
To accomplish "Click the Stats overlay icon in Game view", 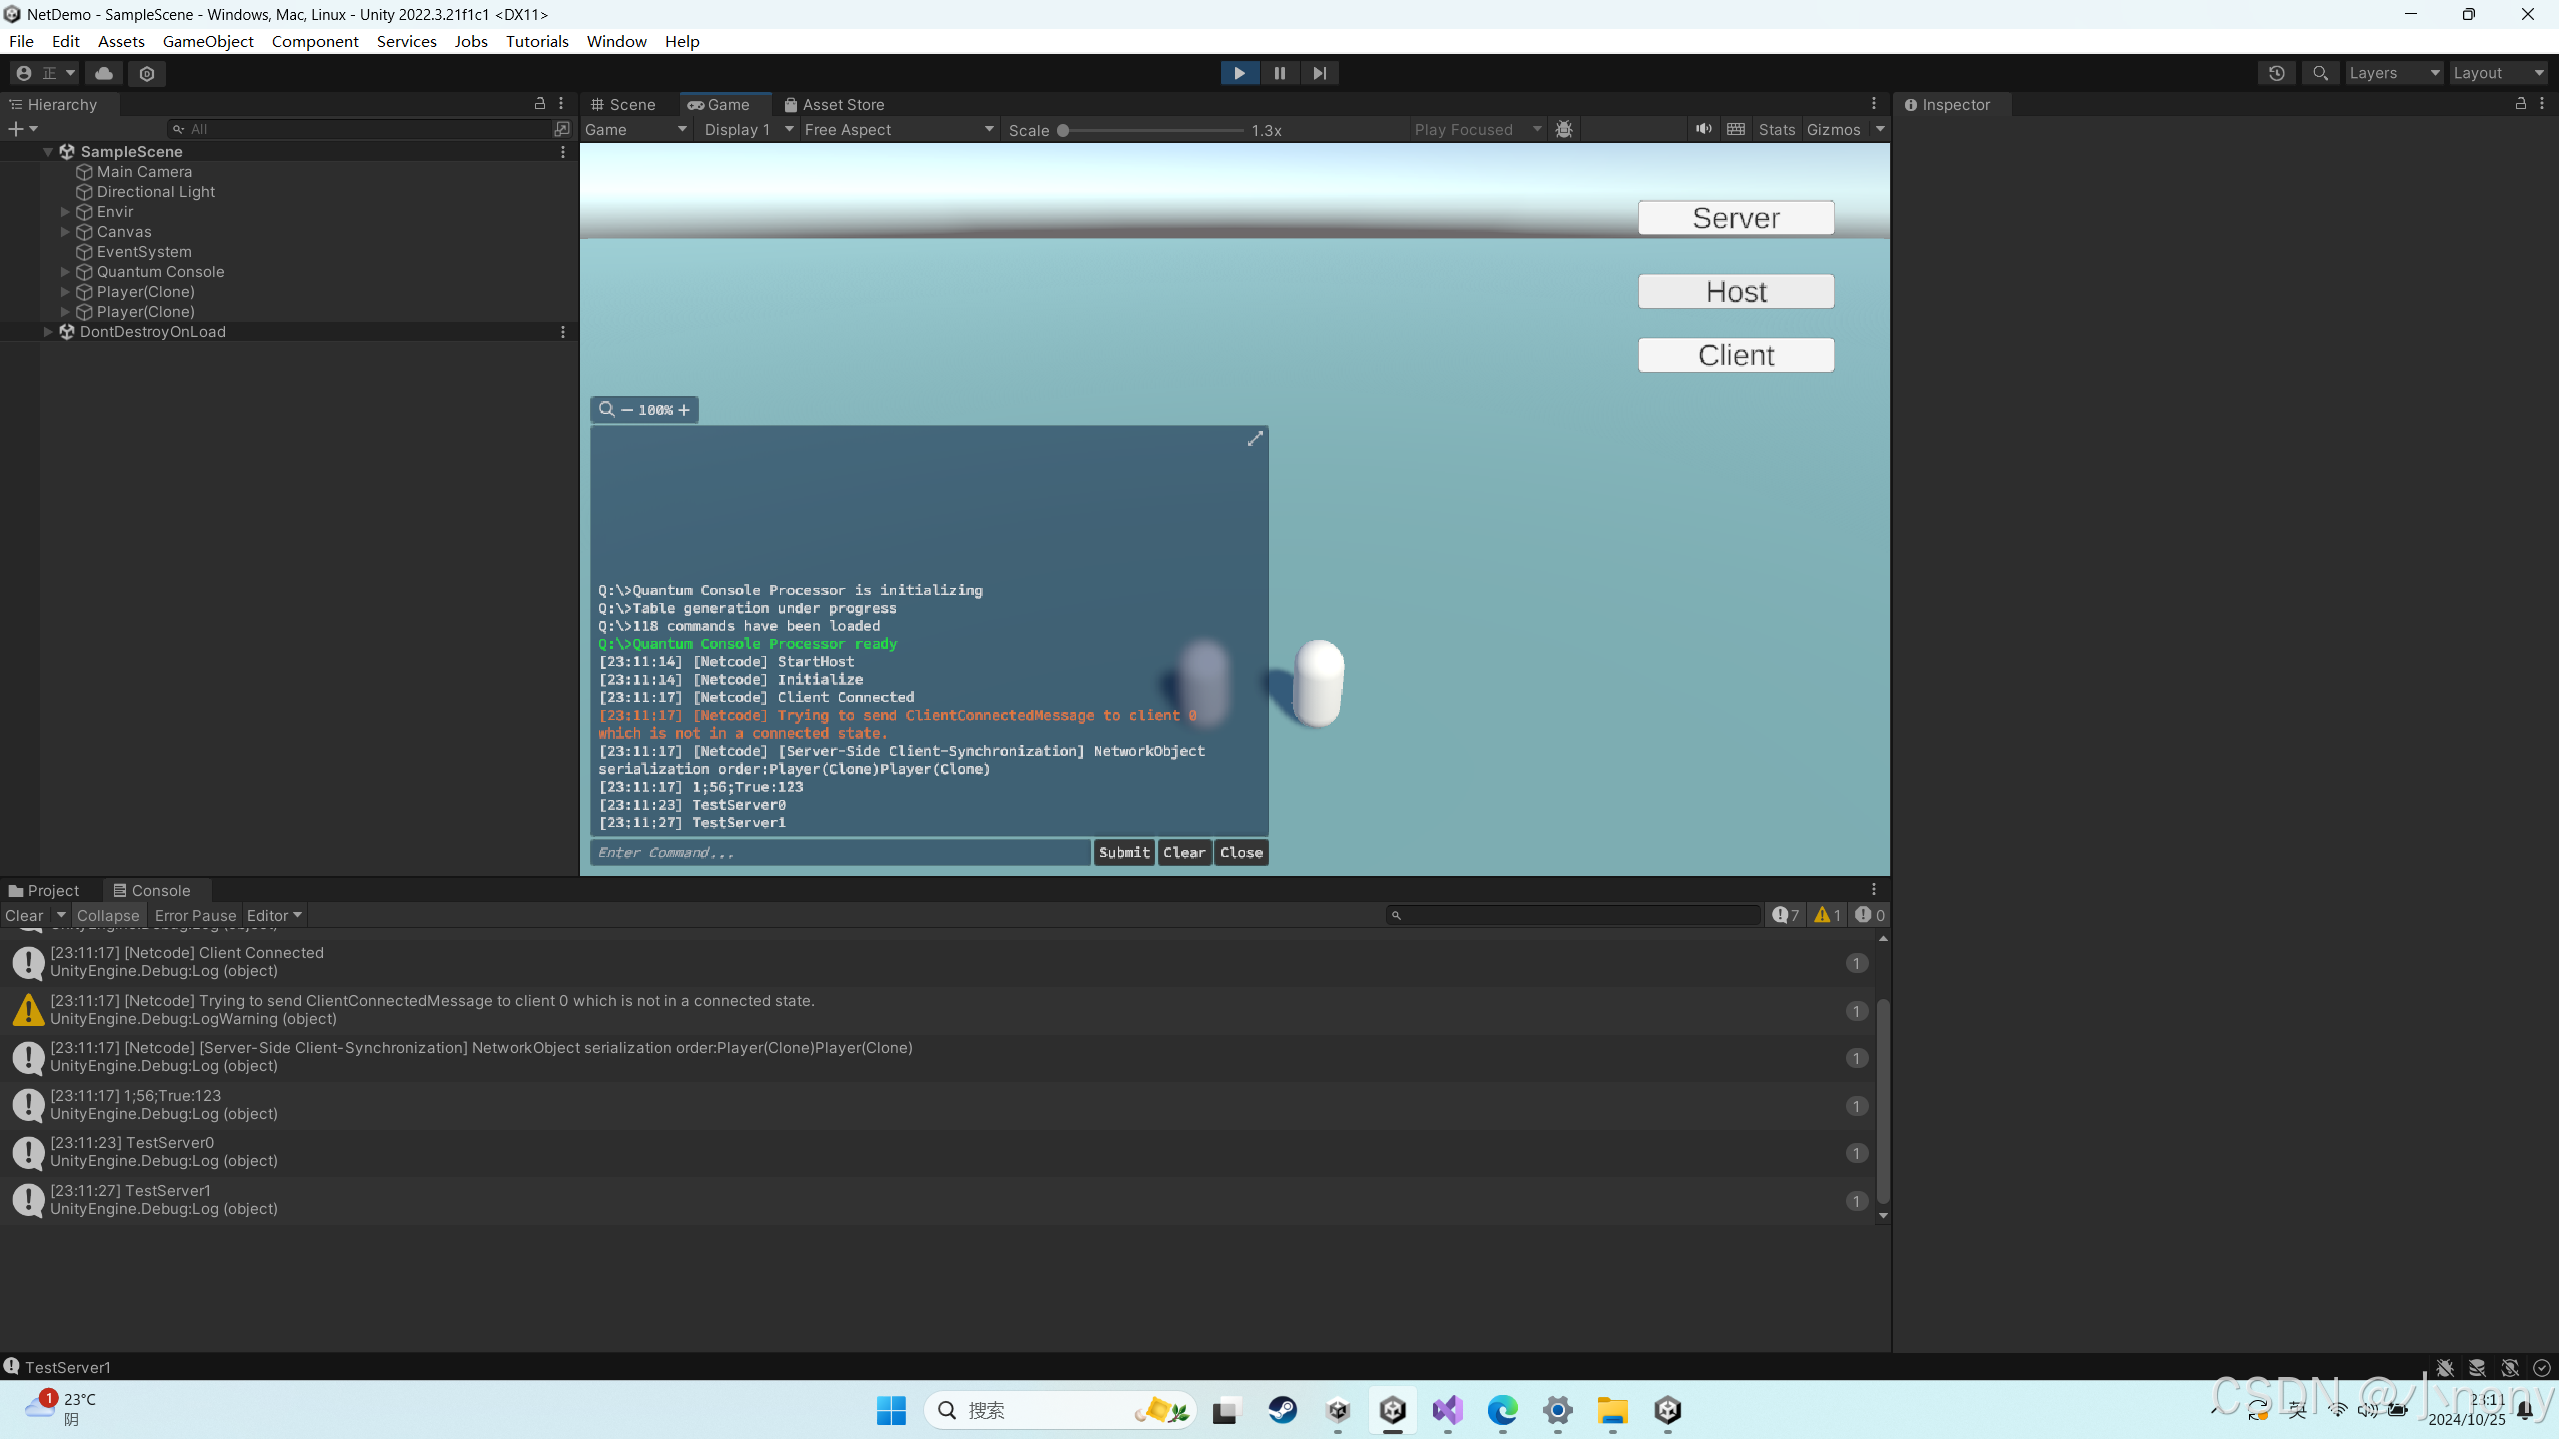I will (x=1776, y=129).
